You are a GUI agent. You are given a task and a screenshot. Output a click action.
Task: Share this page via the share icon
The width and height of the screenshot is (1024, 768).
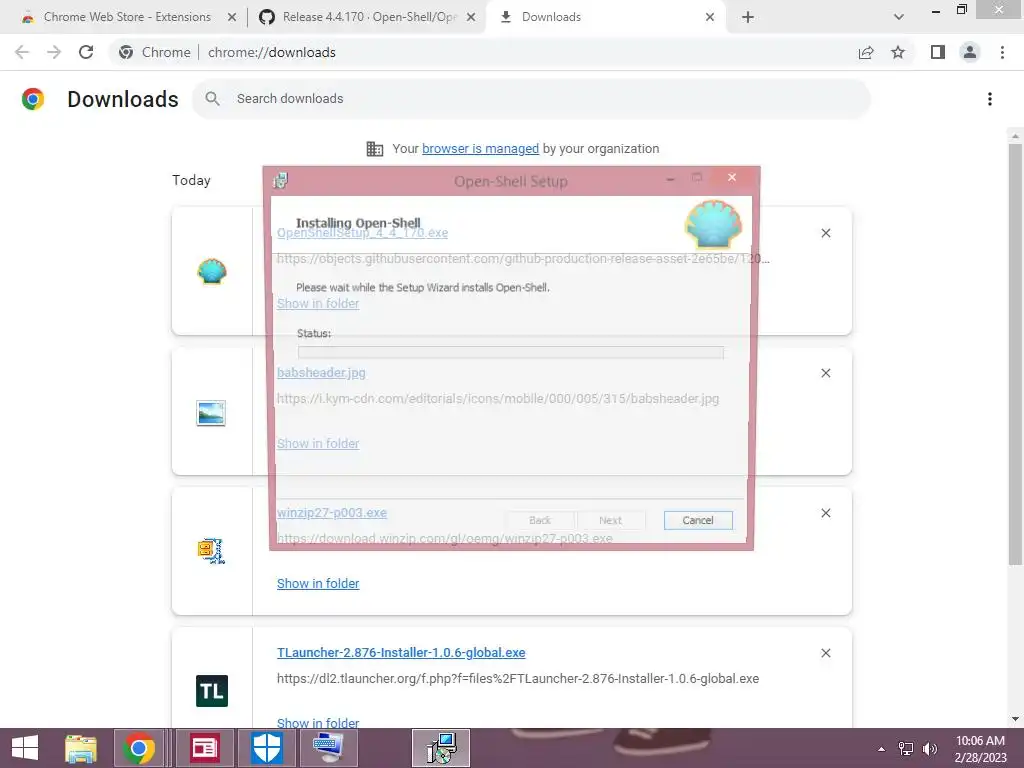click(x=866, y=52)
